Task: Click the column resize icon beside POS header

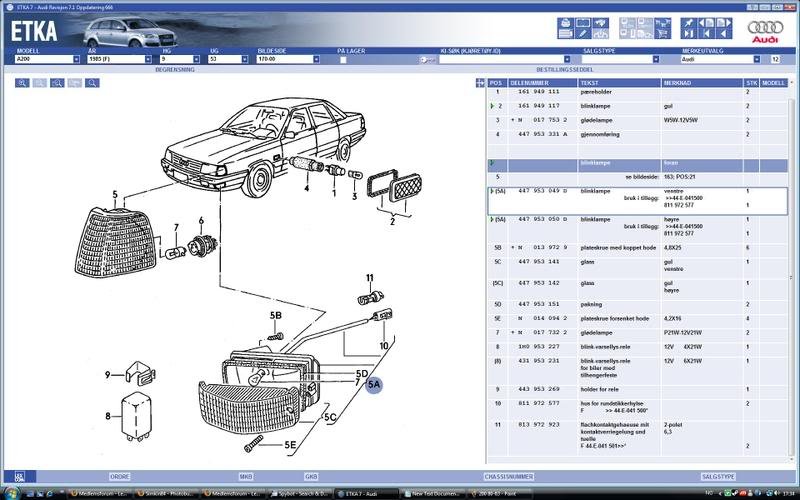Action: 479,83
